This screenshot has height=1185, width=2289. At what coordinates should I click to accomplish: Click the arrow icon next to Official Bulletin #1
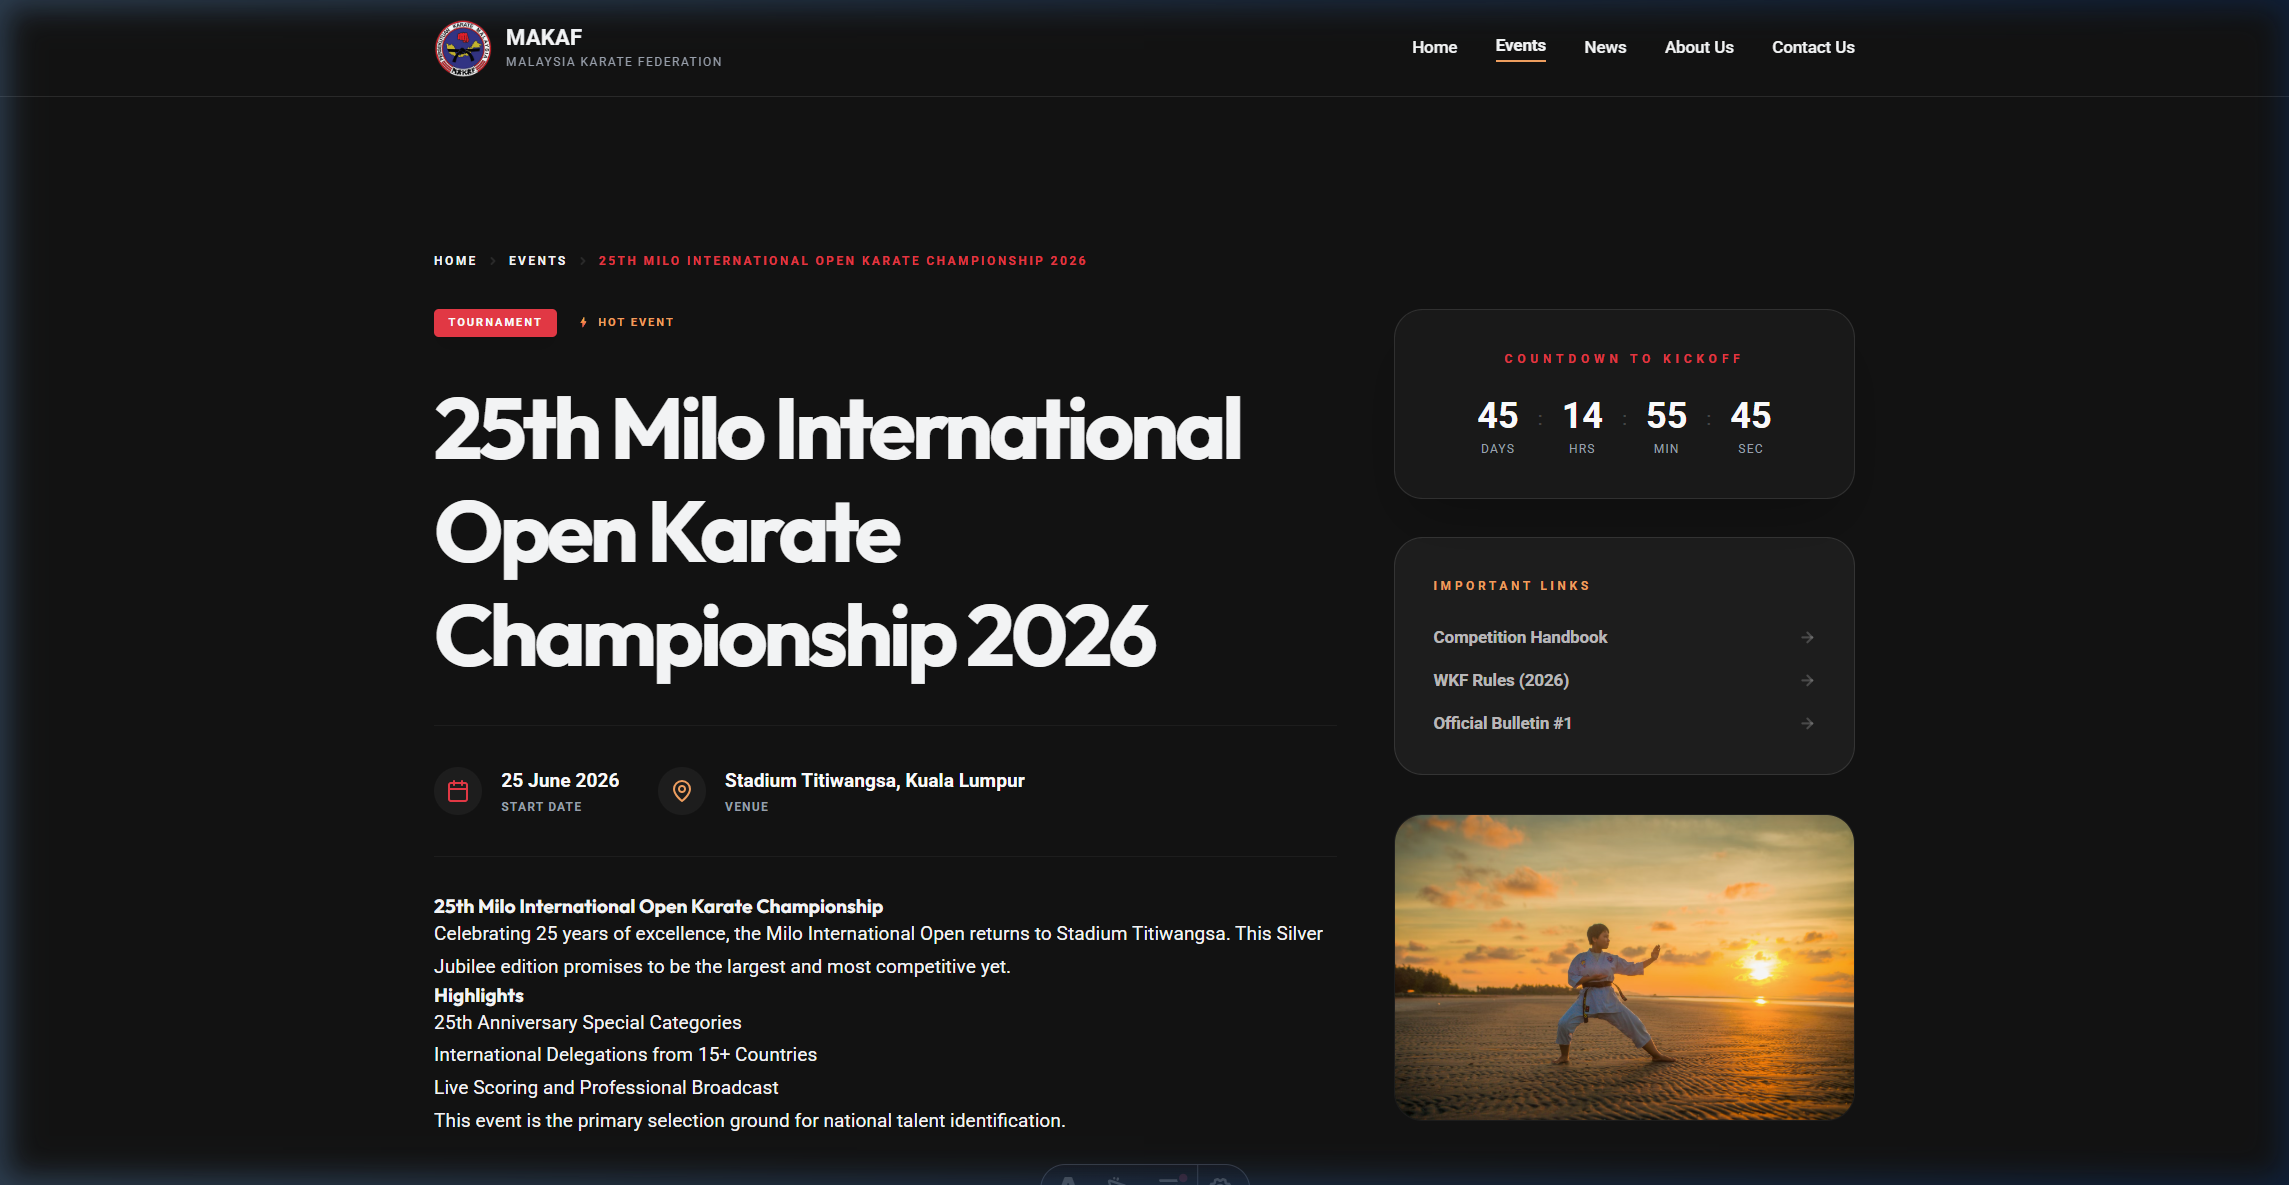(x=1807, y=723)
